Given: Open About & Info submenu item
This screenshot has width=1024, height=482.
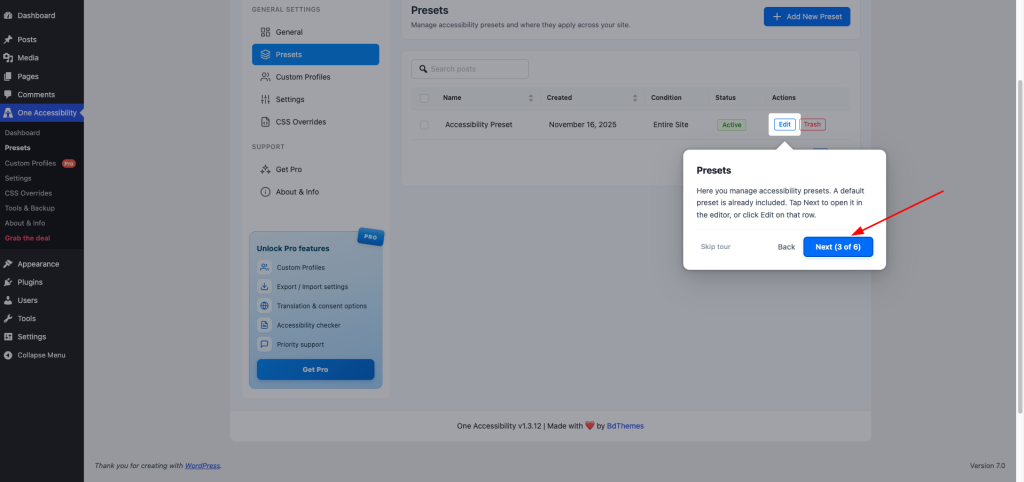Looking at the screenshot, I should click(x=25, y=223).
